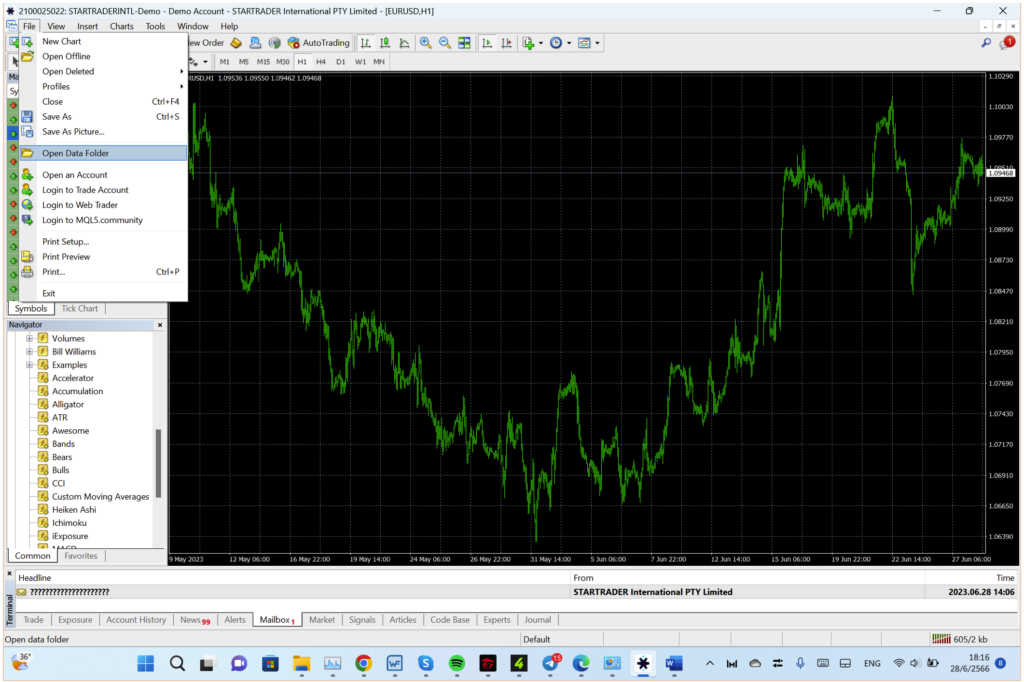Switch to the M15 timeframe
Screen dimensions: 1024x682
(x=263, y=62)
